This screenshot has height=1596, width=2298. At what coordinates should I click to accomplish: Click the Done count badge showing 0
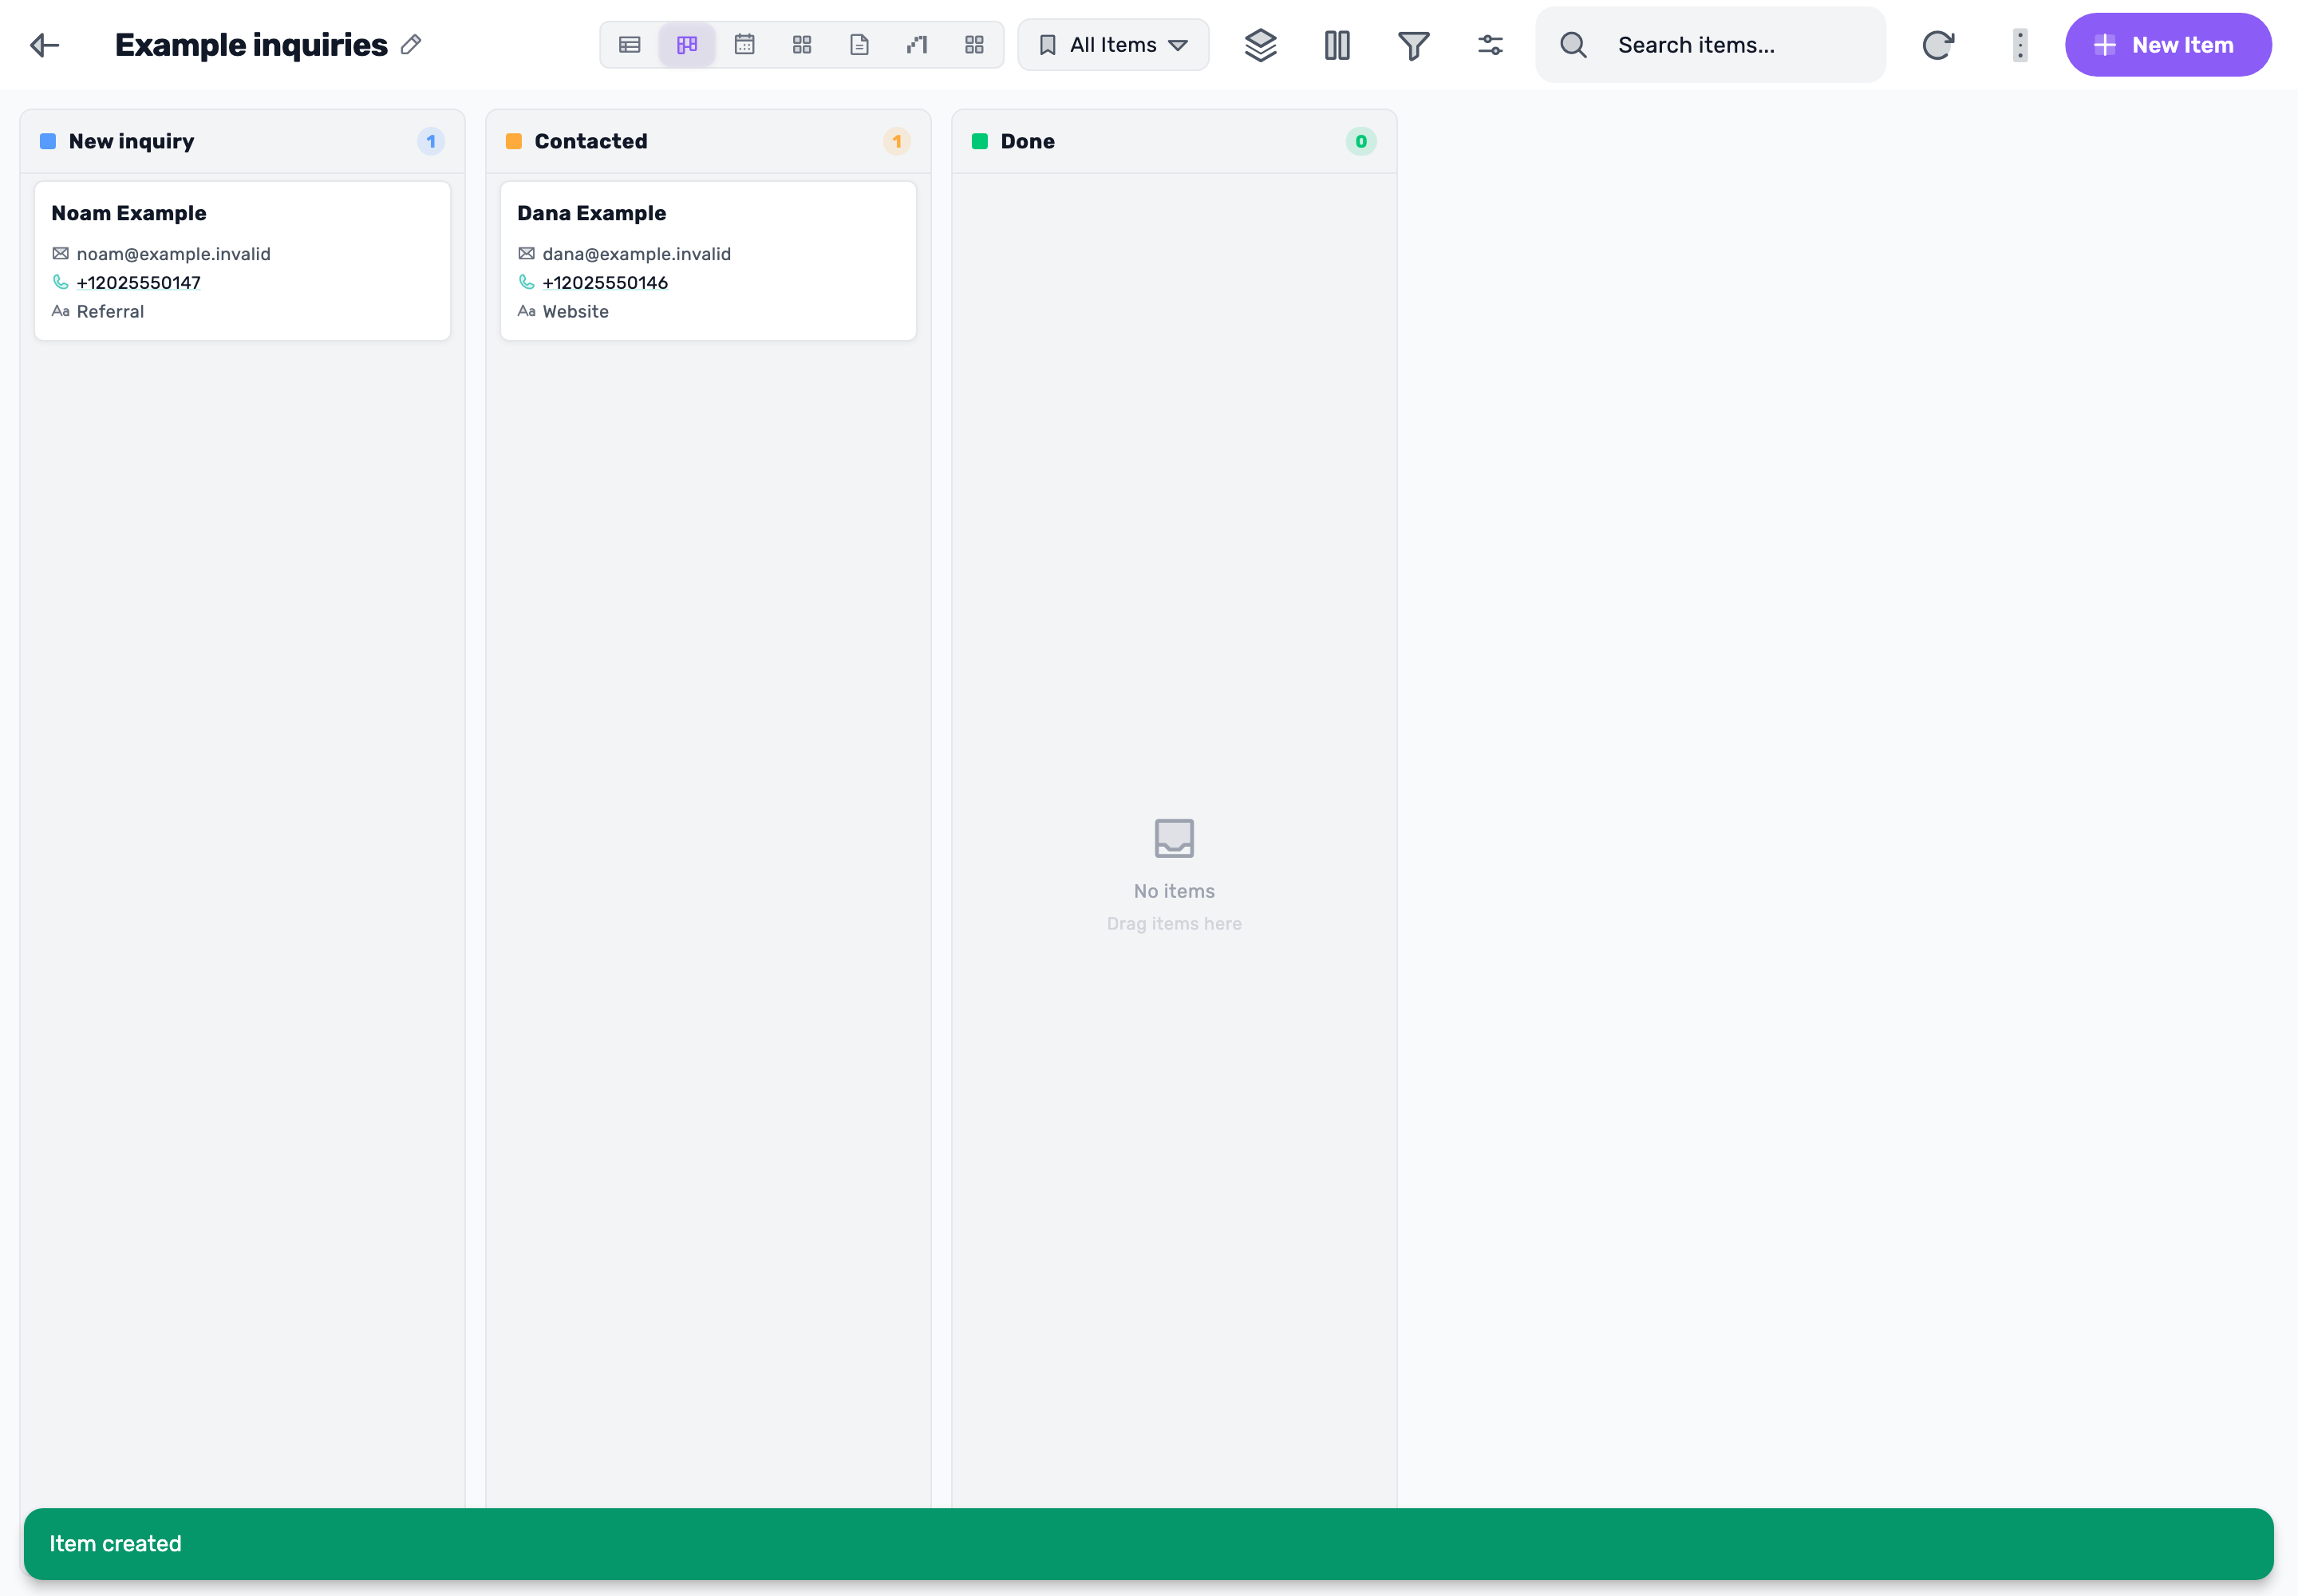click(x=1361, y=141)
